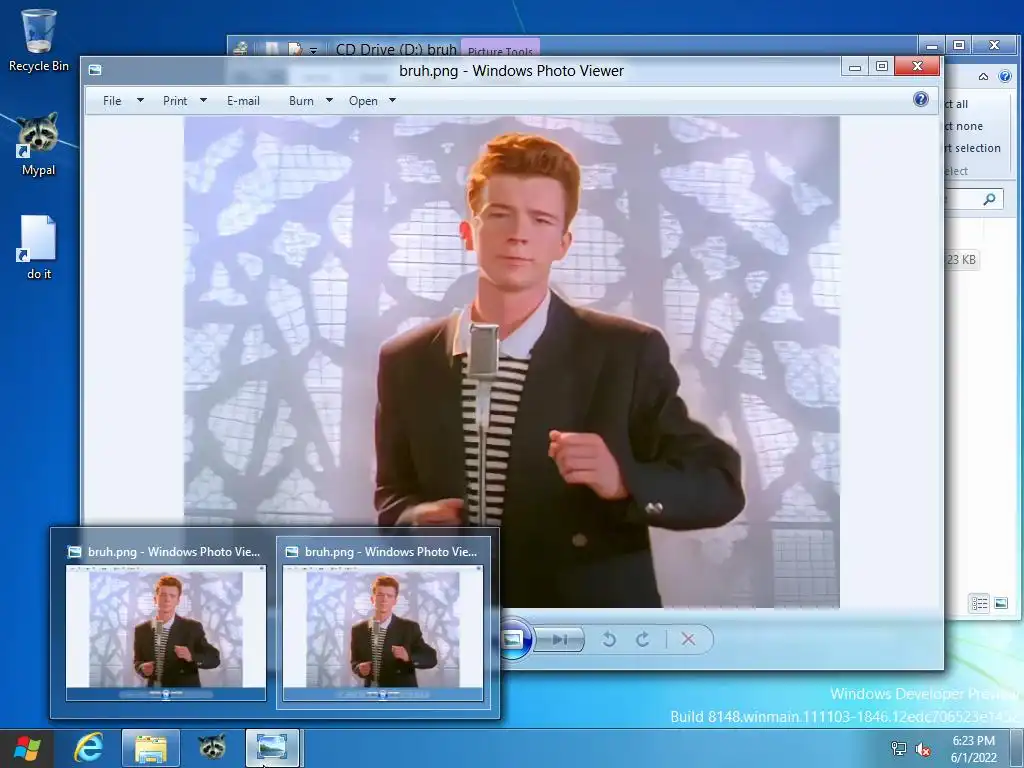Open the Burn menu
The height and width of the screenshot is (768, 1024).
click(301, 101)
